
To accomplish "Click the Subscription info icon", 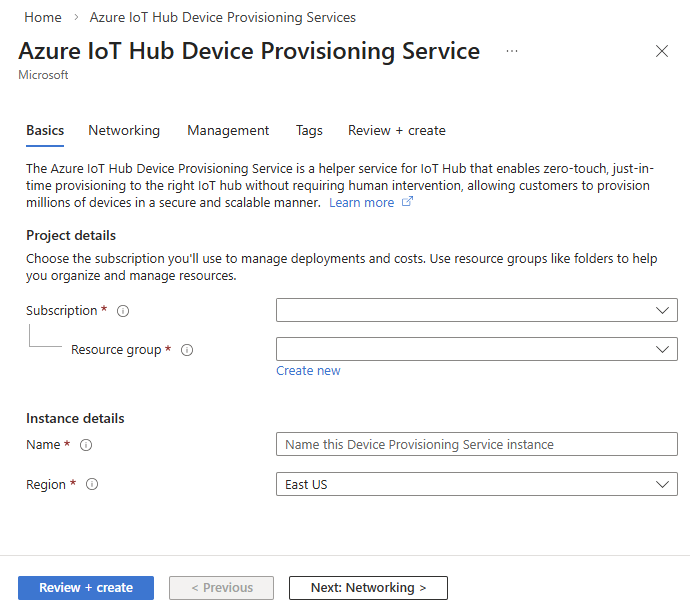I will pyautogui.click(x=123, y=311).
